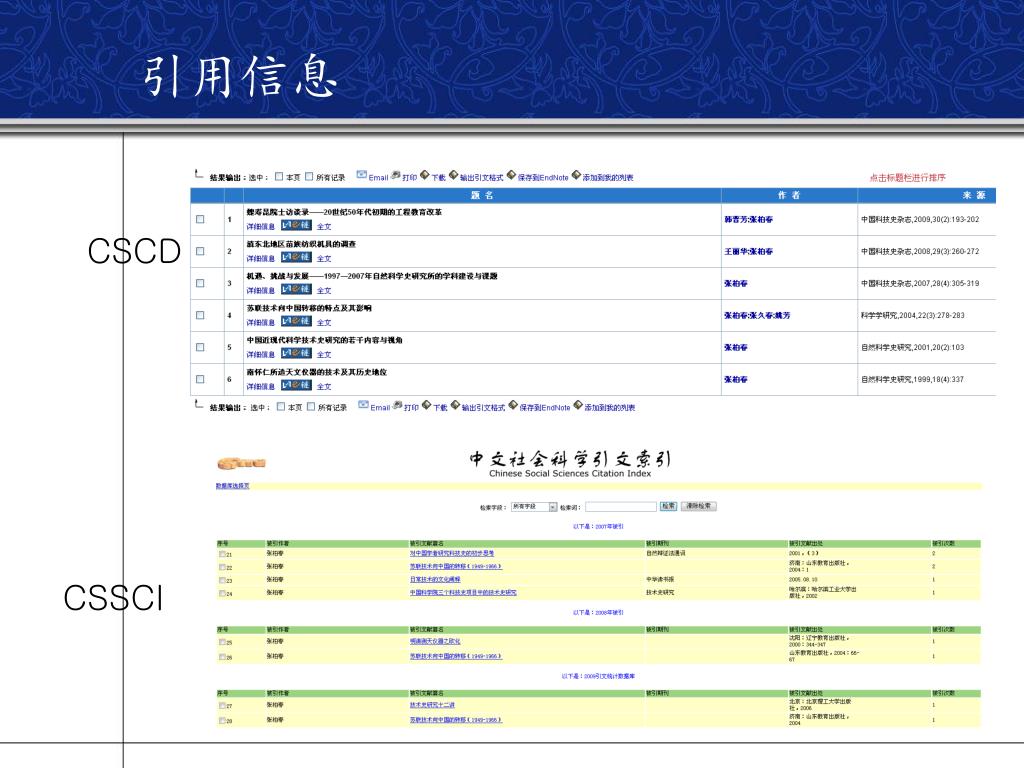Click into the 检索词 search text field

point(620,507)
